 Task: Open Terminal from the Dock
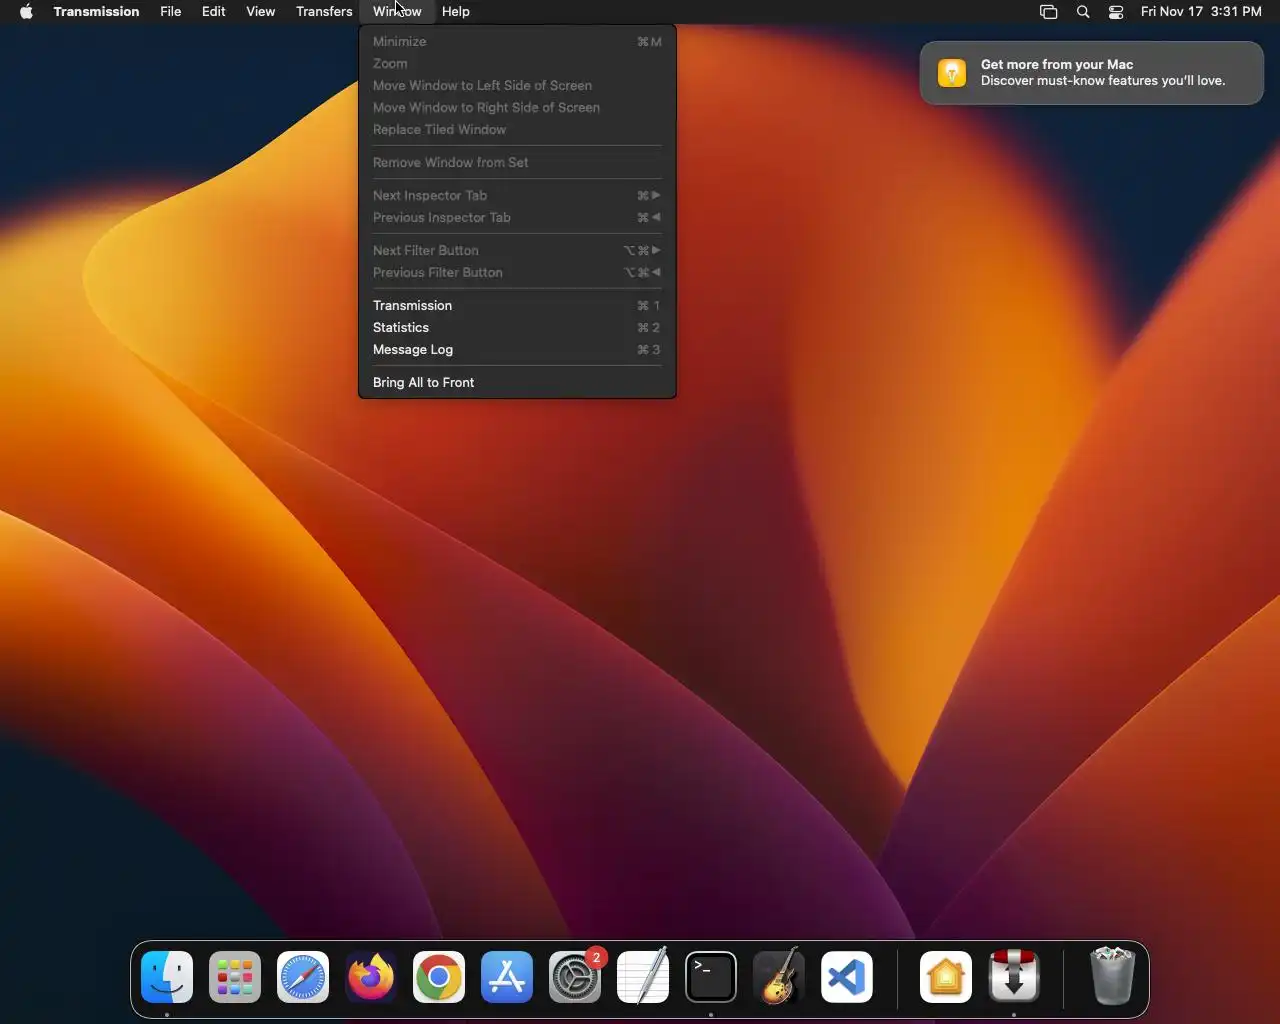click(711, 977)
